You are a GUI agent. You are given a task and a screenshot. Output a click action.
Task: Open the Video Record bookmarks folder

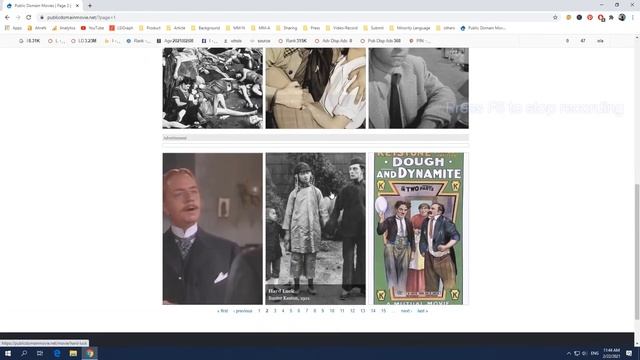coord(342,28)
